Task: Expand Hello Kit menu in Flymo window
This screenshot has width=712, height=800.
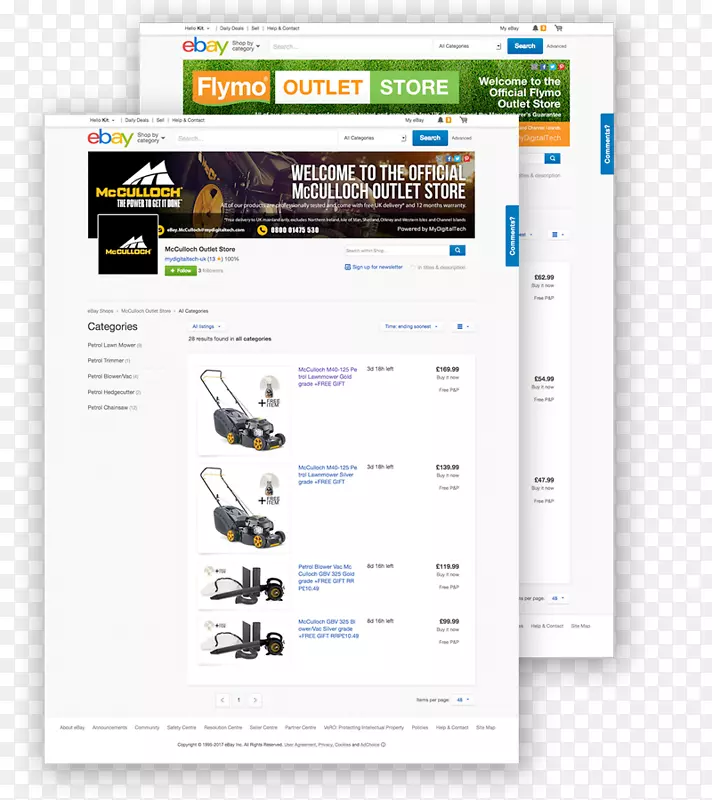Action: [x=197, y=29]
